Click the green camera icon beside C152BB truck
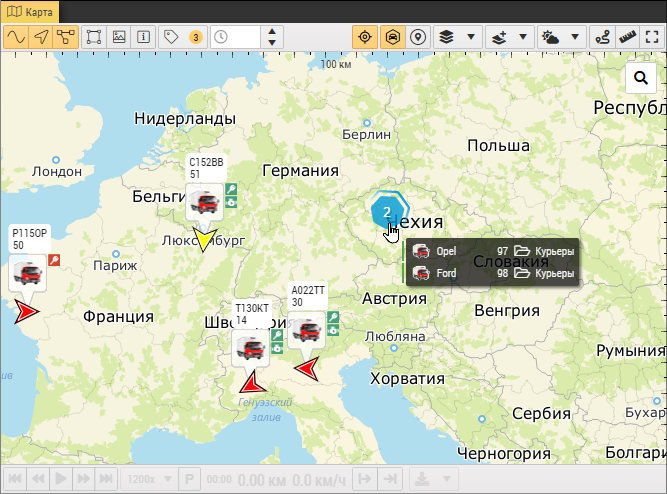Screen dimensions: 667x494 click(x=231, y=202)
